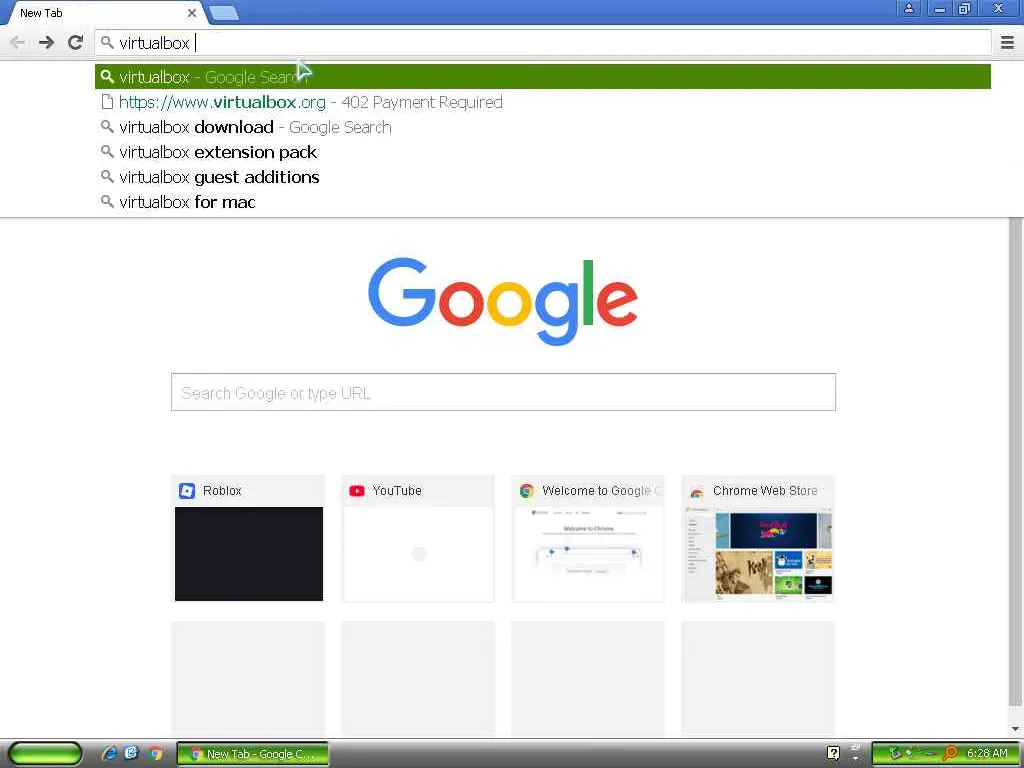This screenshot has width=1024, height=768.
Task: Open the Welcome to Google Chrome tile
Action: tap(588, 539)
